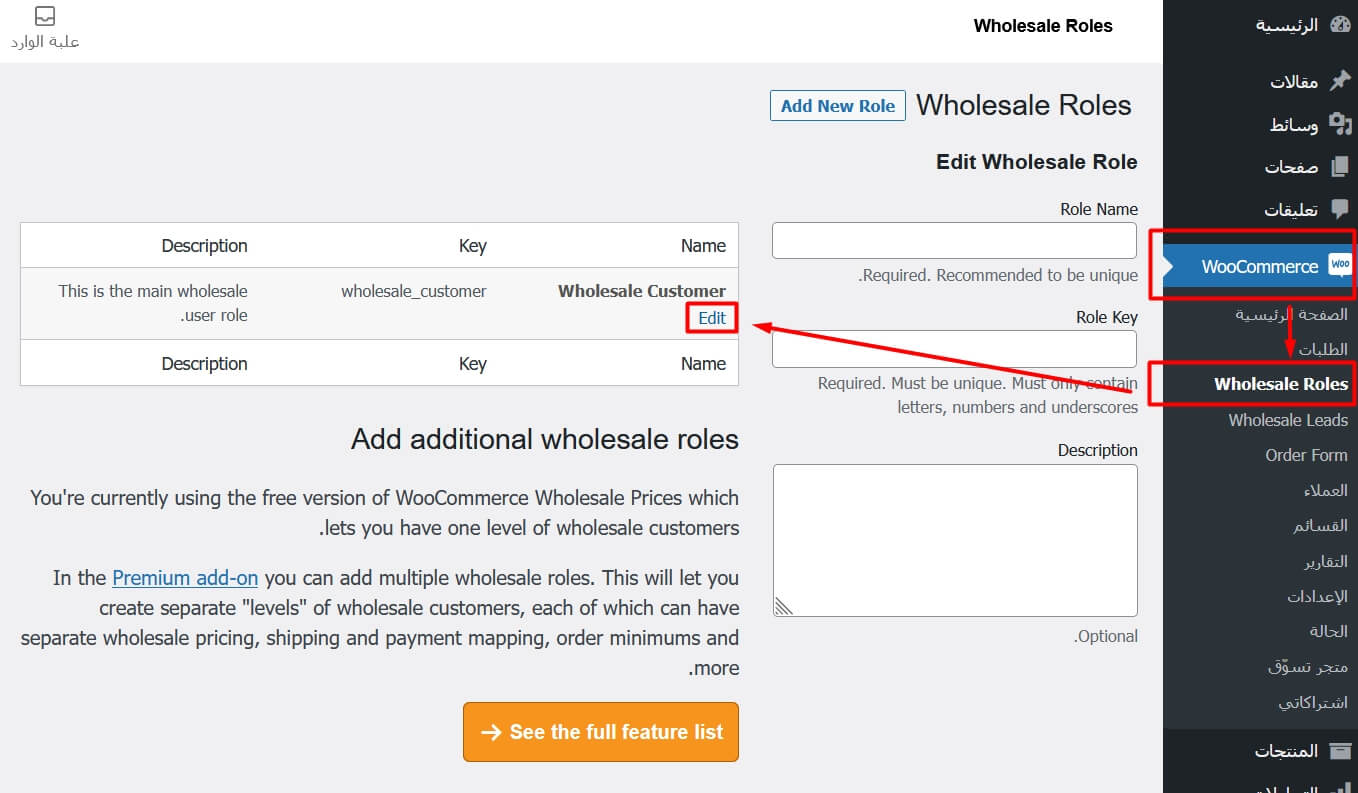Focus the Role Name text field

(x=955, y=241)
